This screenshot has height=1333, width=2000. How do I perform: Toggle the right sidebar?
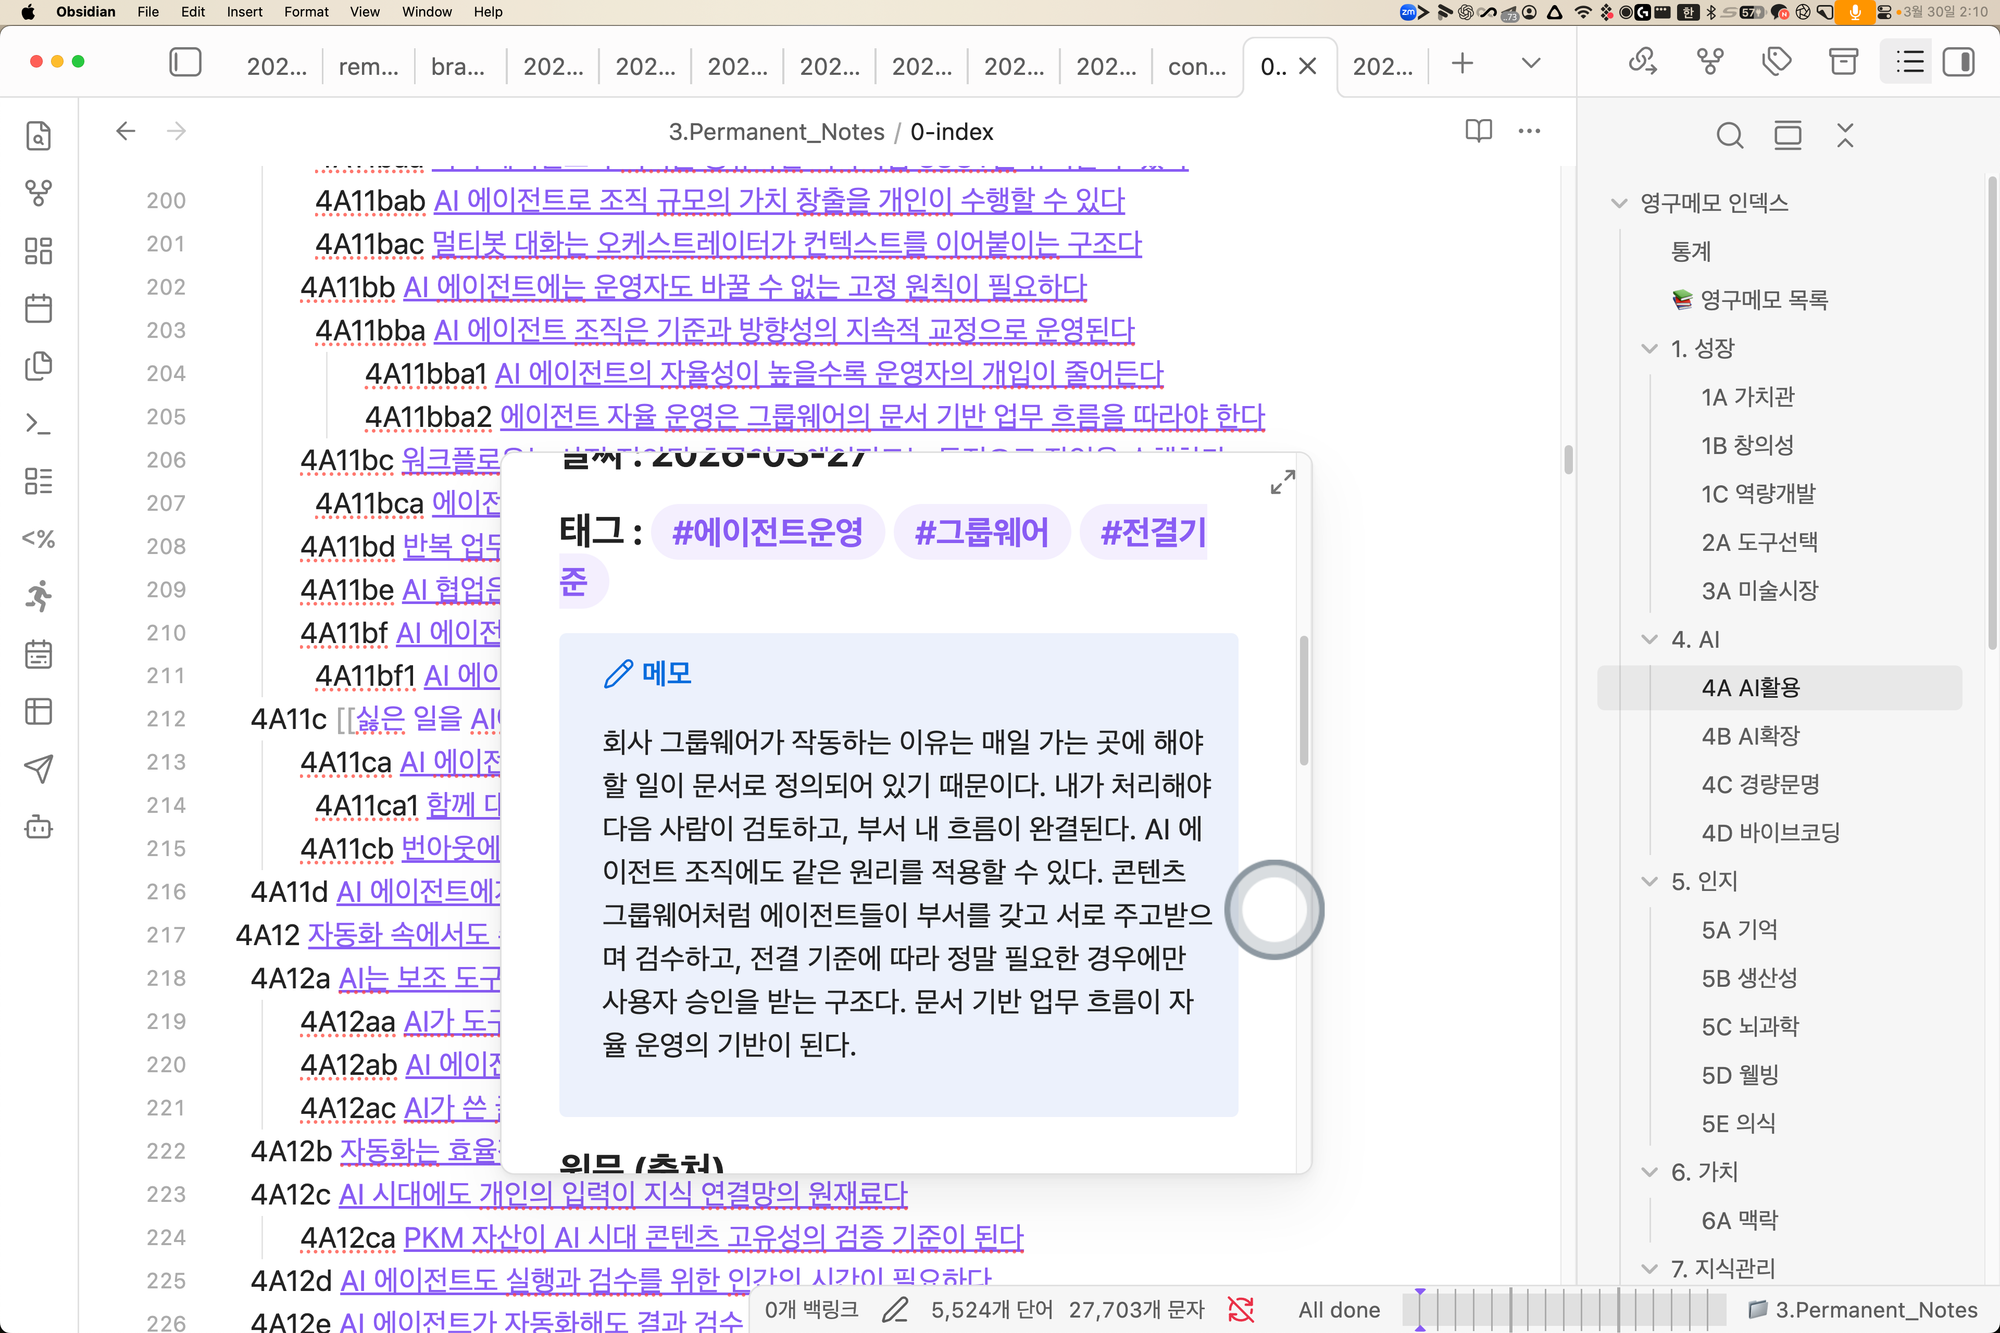pos(1958,62)
